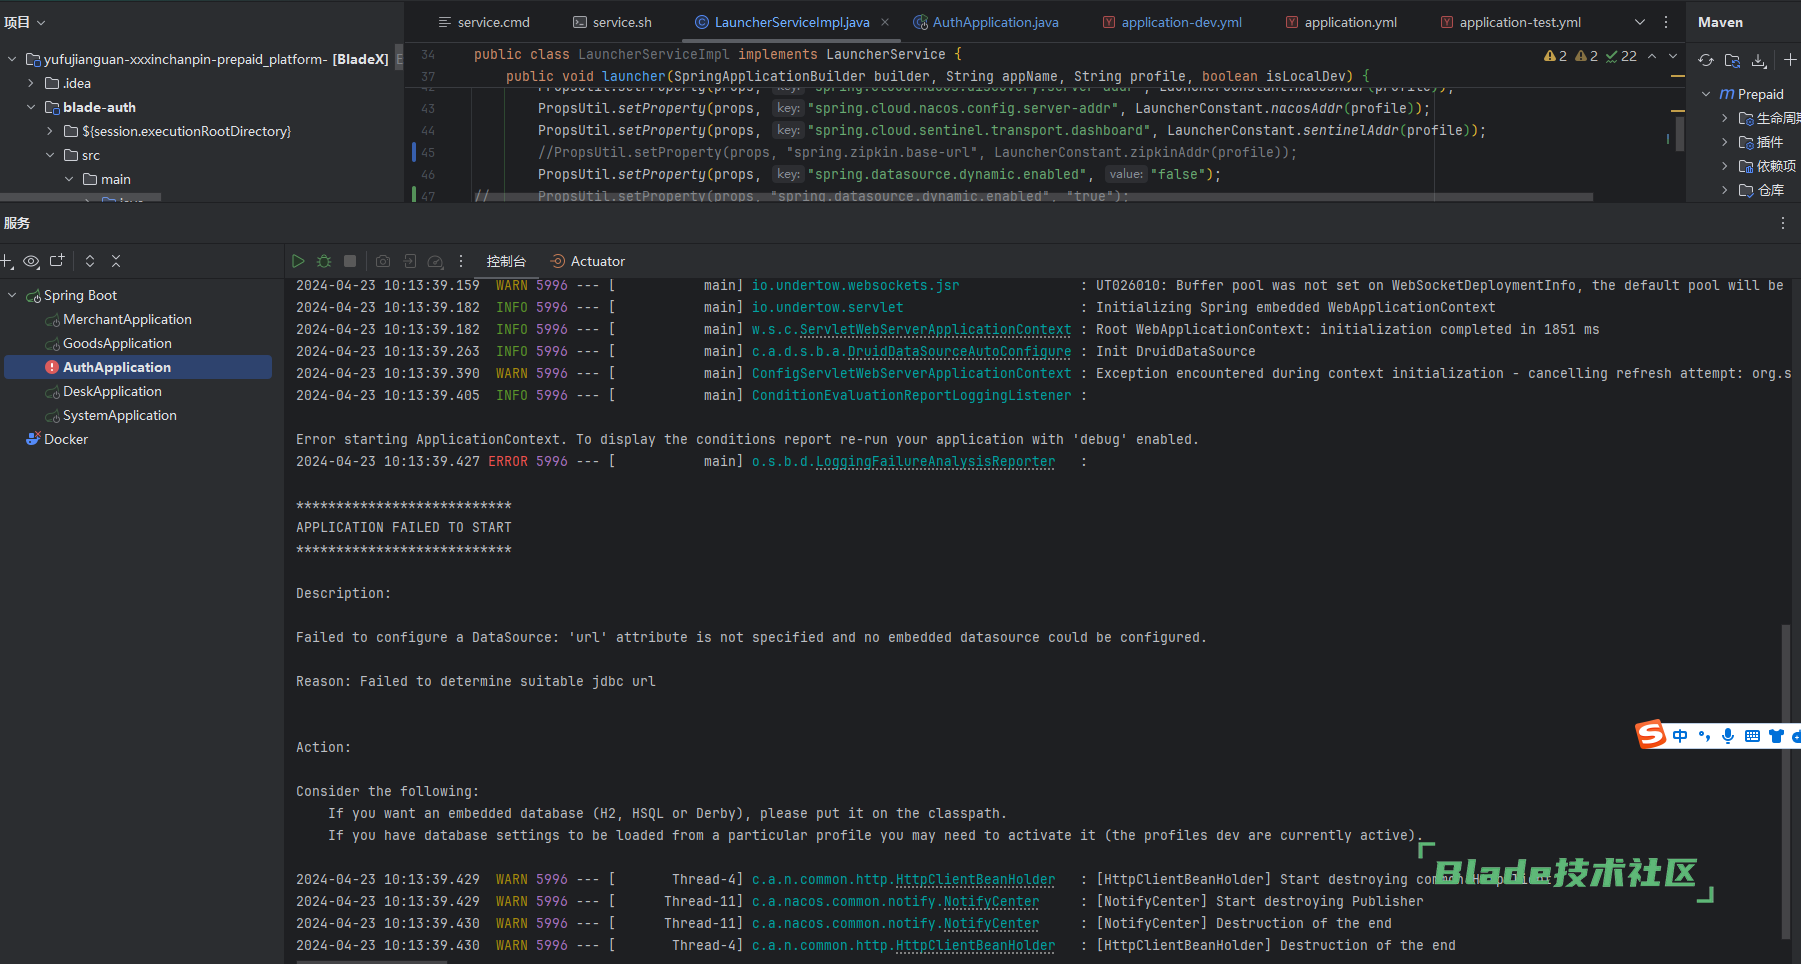The width and height of the screenshot is (1801, 964).
Task: Go to next highlighted problem arrow
Action: 1673,56
